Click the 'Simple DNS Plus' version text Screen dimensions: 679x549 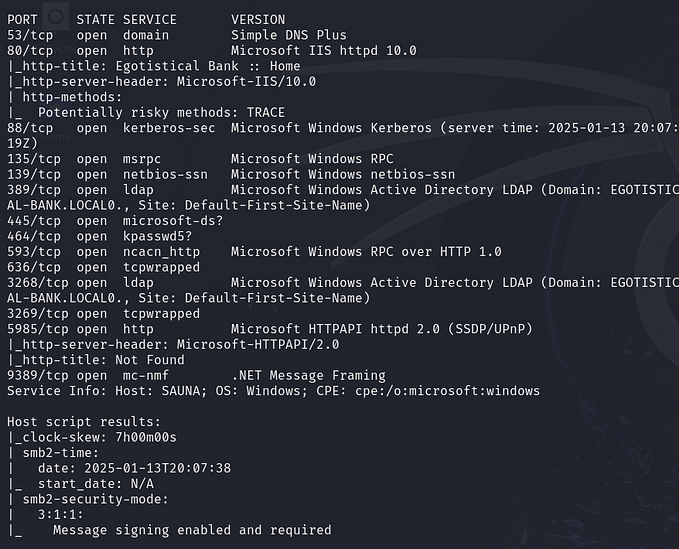pyautogui.click(x=288, y=35)
